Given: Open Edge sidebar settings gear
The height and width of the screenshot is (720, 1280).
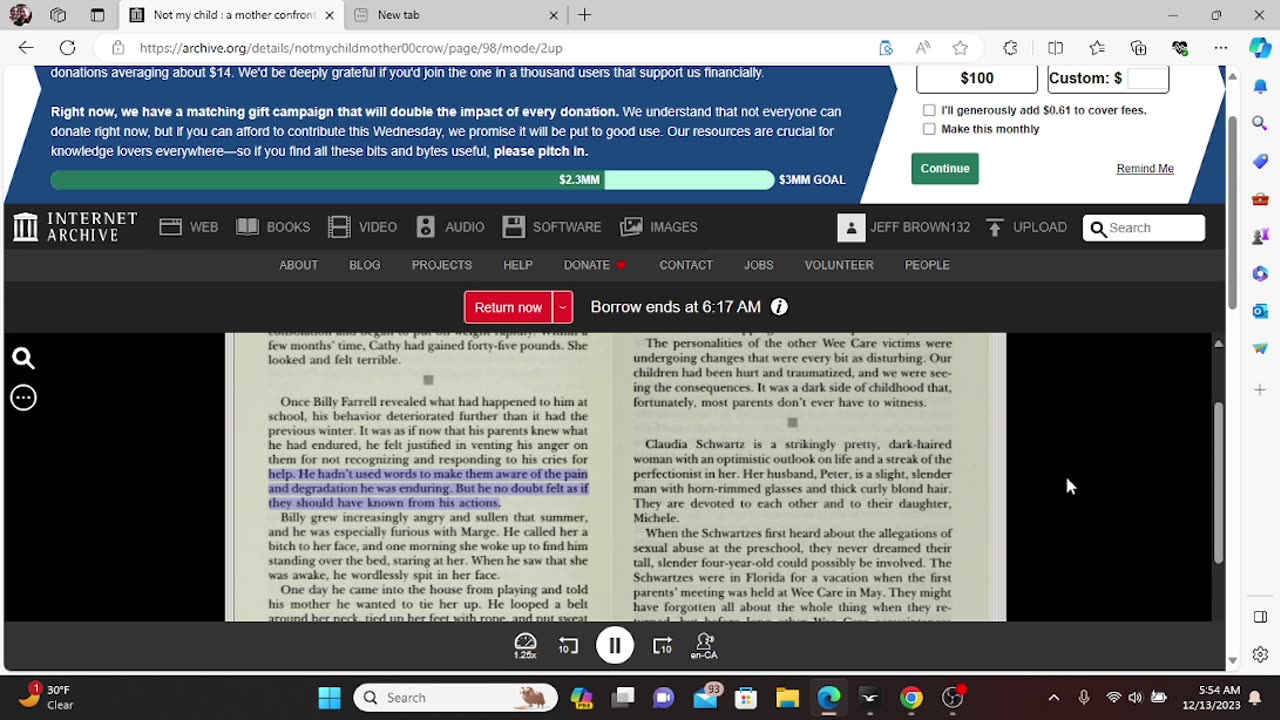Looking at the screenshot, I should click(x=1260, y=655).
